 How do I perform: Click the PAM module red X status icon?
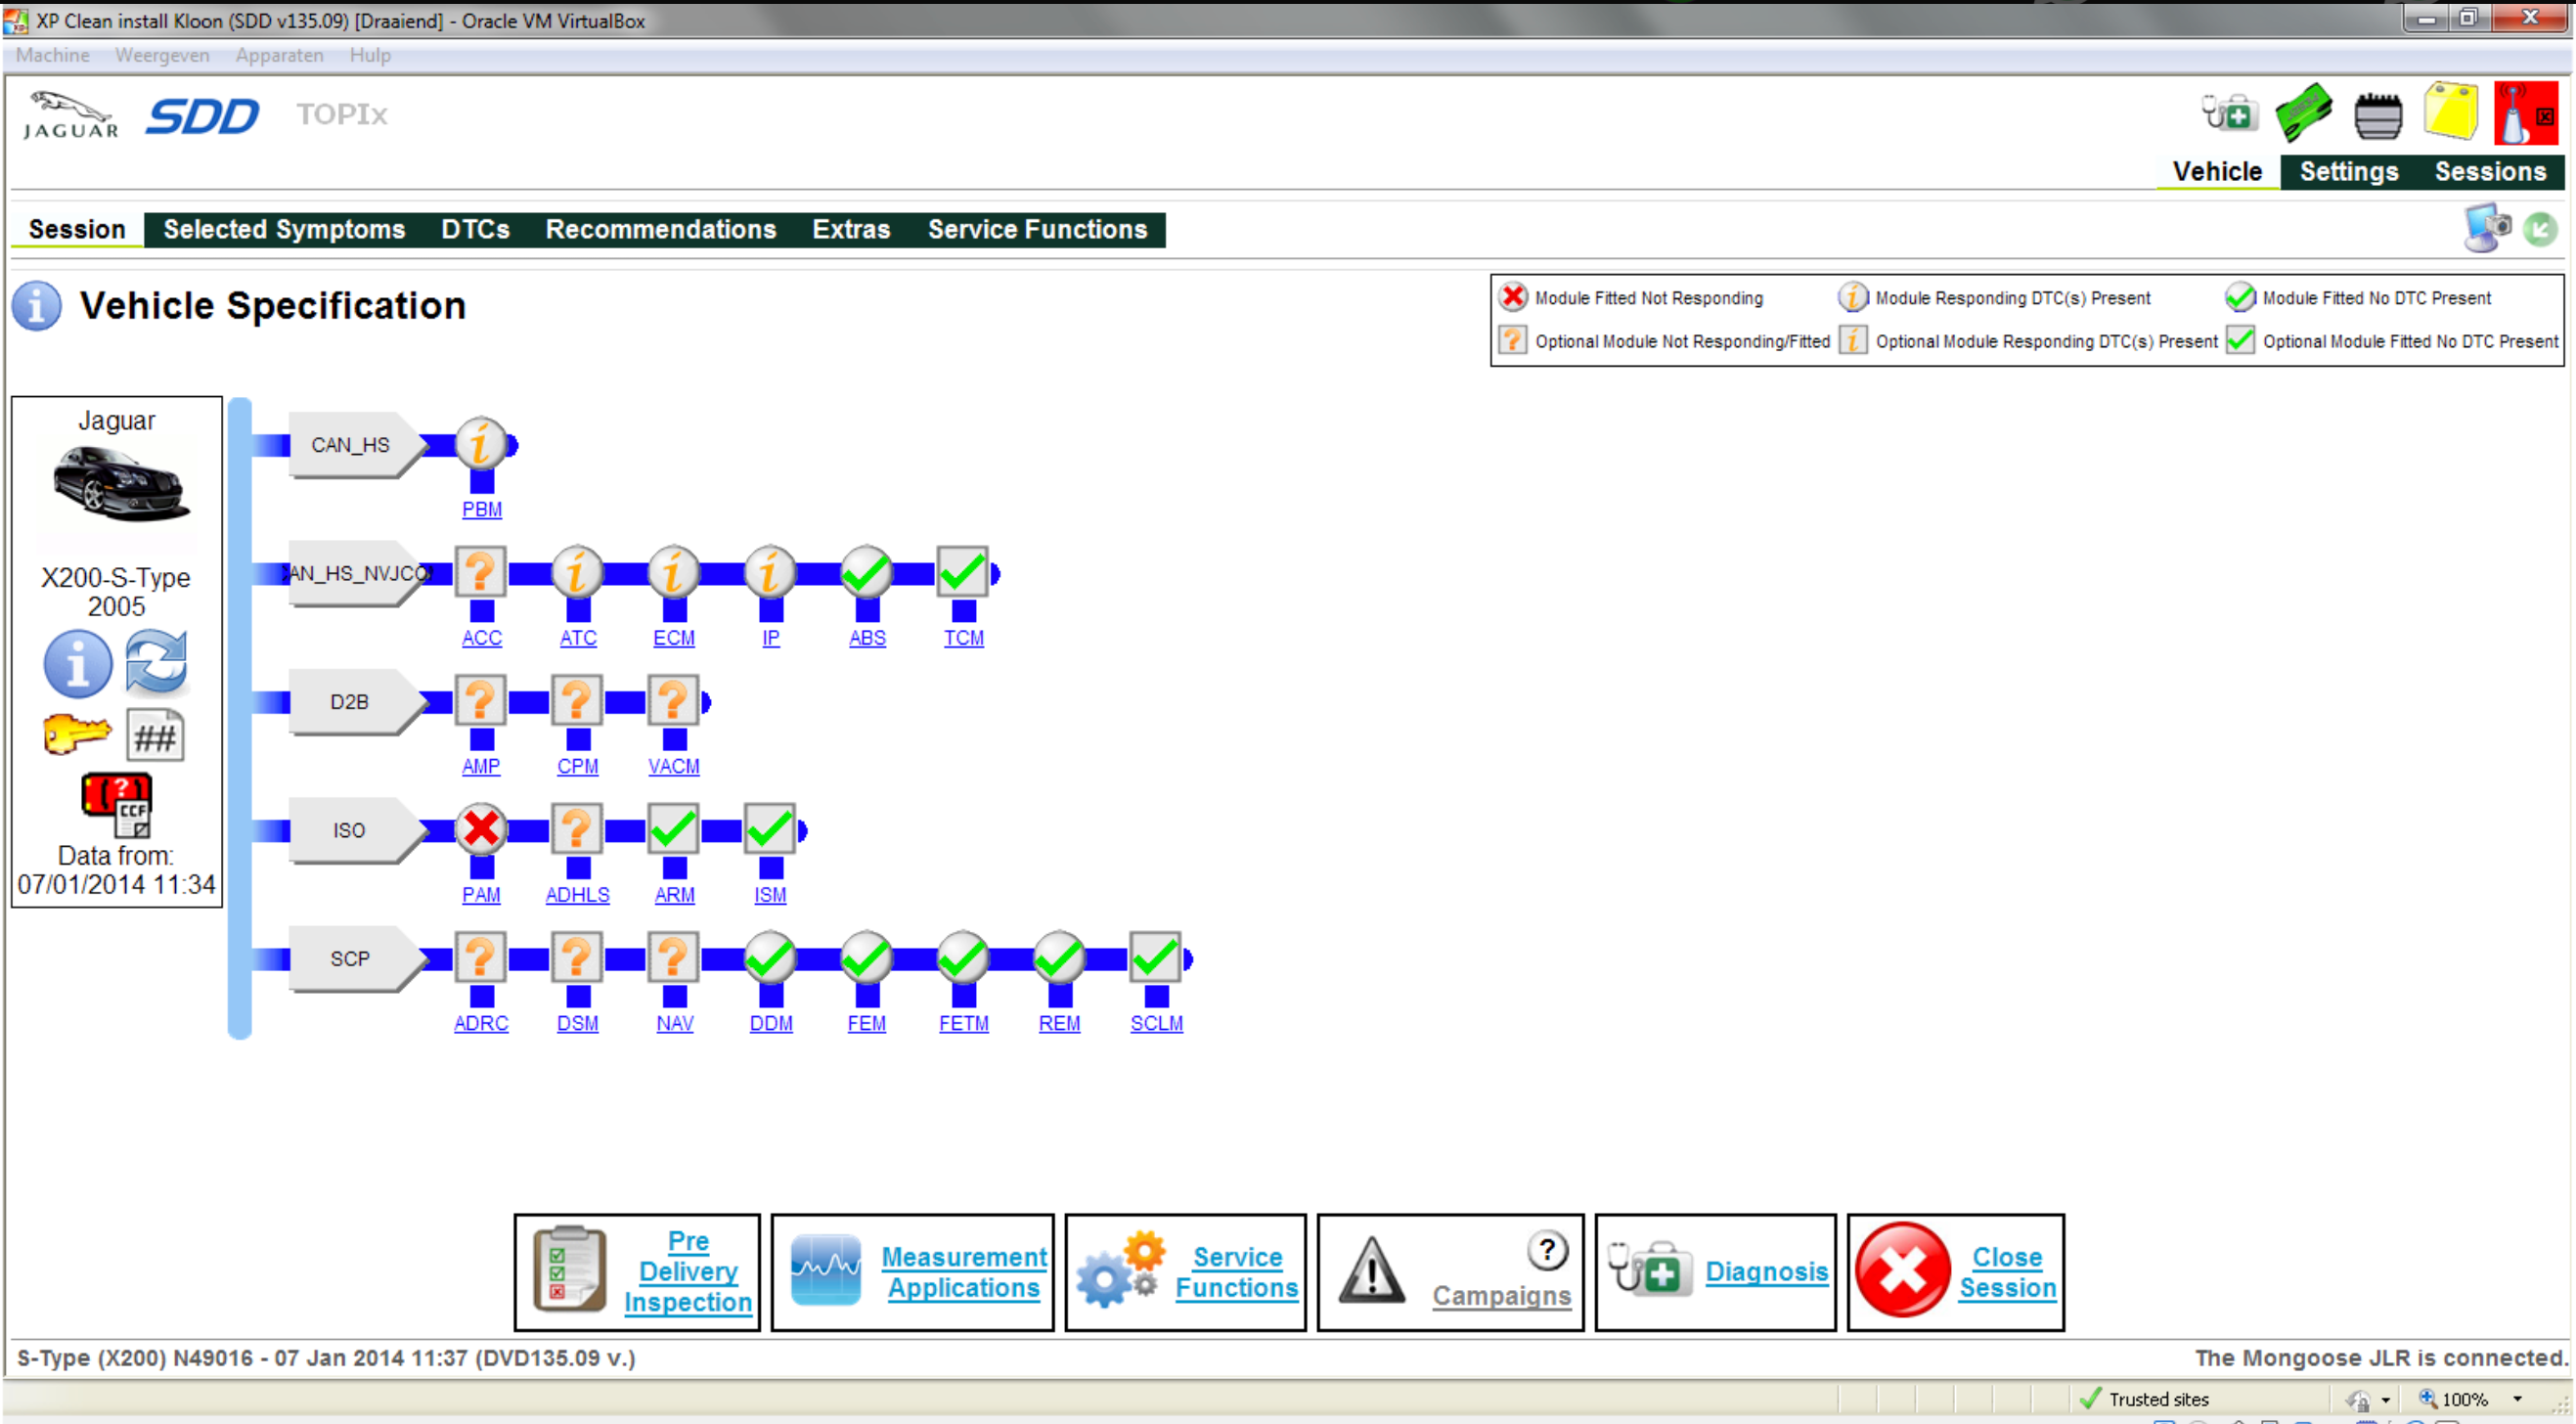point(481,829)
